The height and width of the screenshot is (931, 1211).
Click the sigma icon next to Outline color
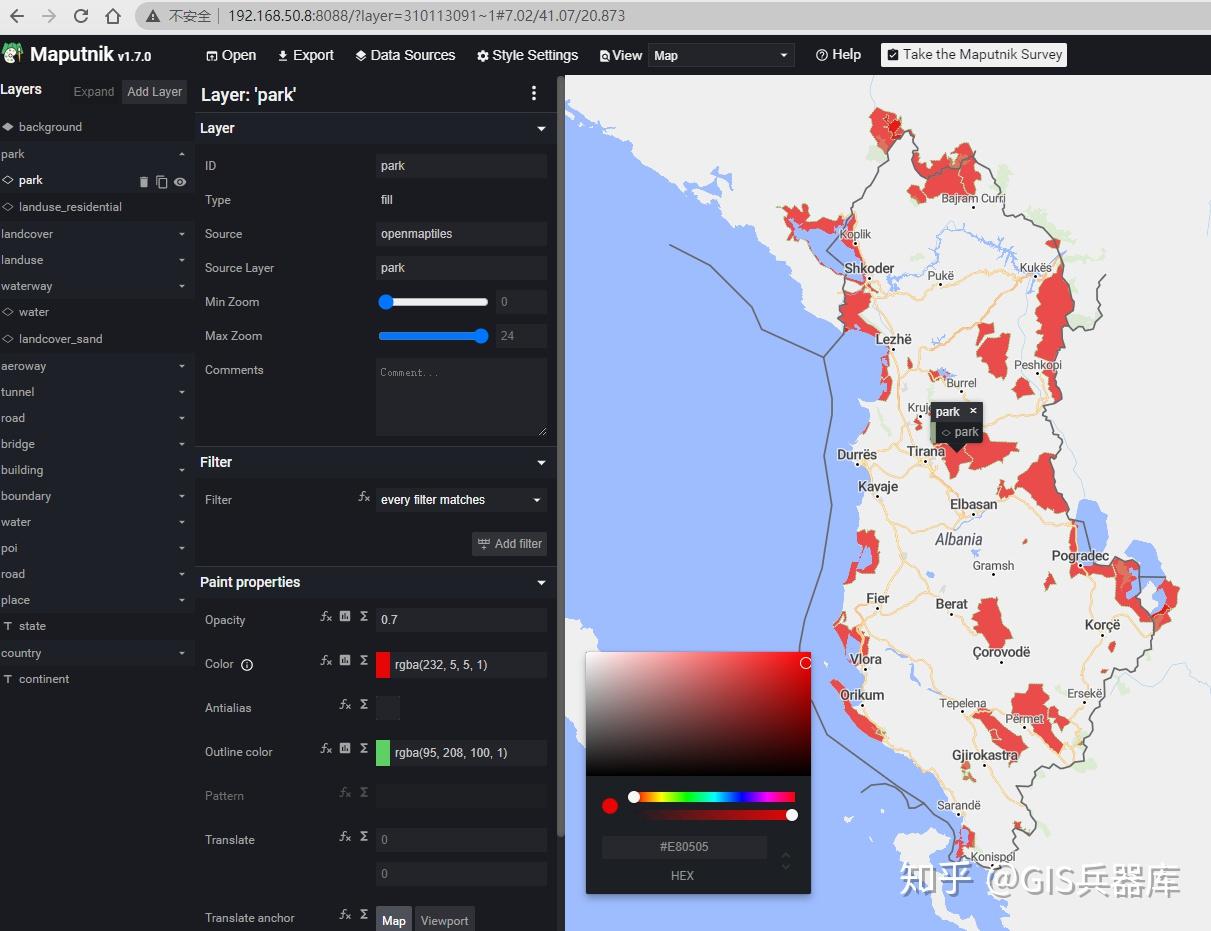point(364,749)
